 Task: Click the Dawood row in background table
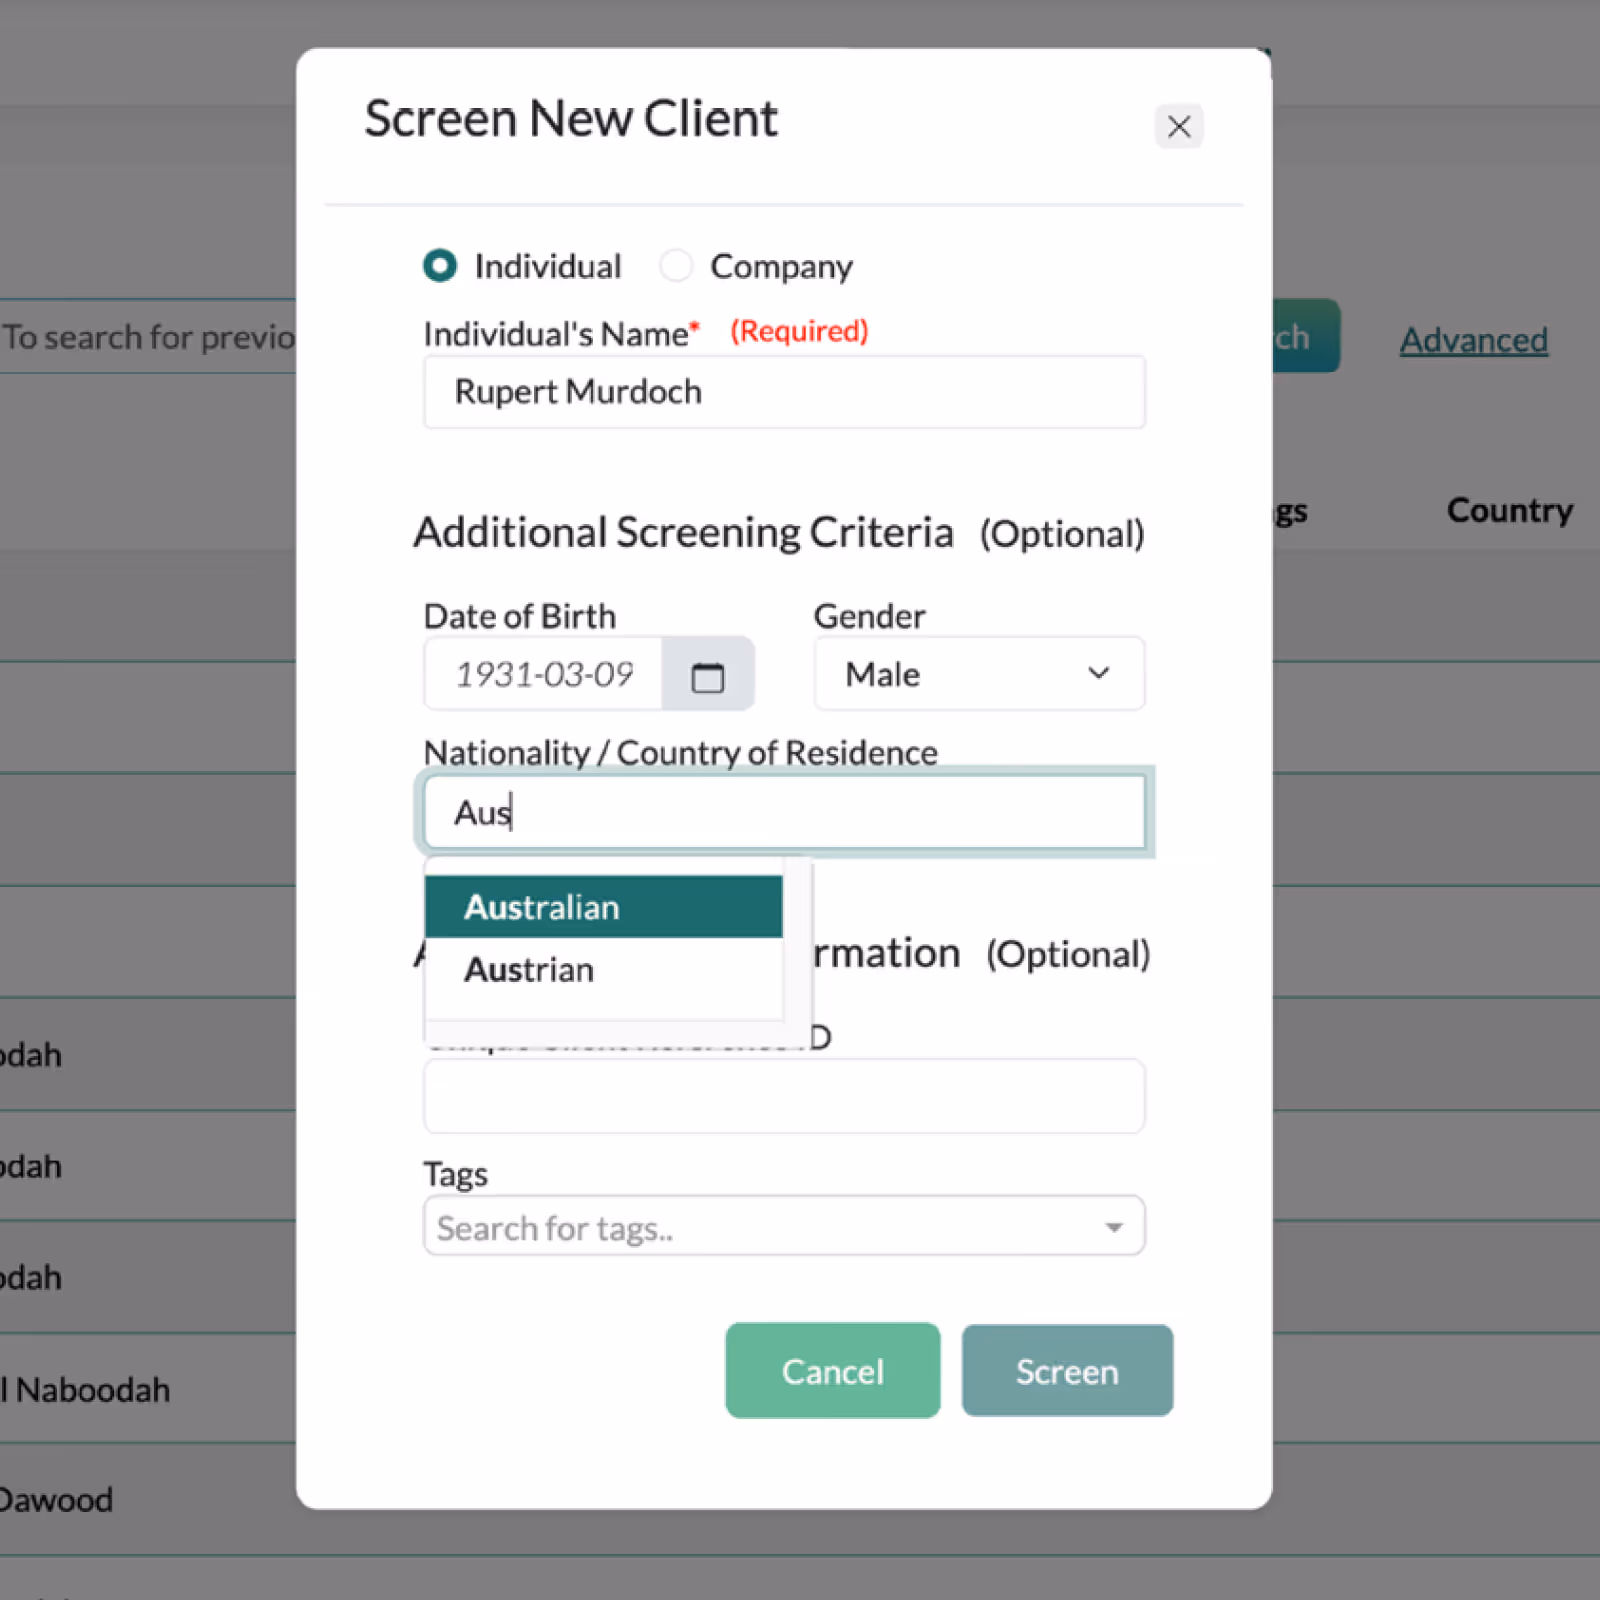[x=148, y=1499]
